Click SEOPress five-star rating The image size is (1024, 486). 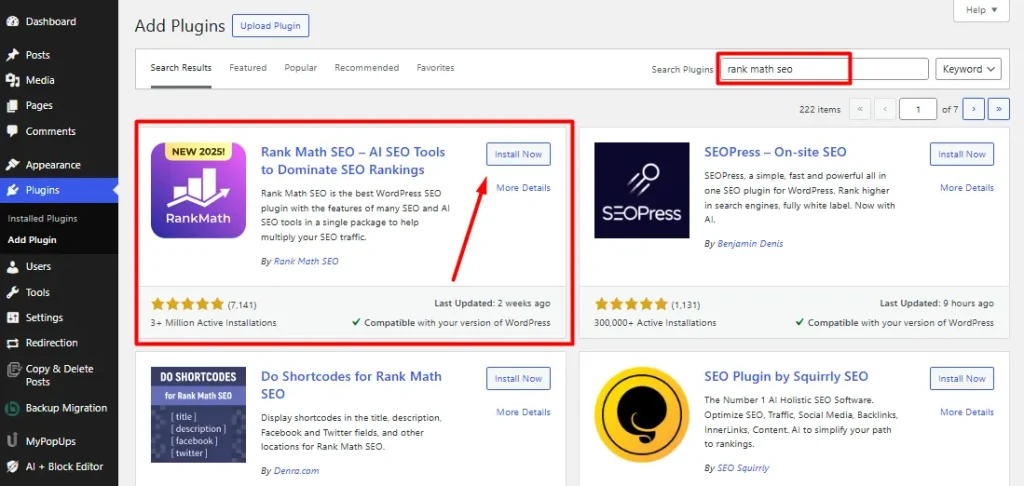pos(631,304)
